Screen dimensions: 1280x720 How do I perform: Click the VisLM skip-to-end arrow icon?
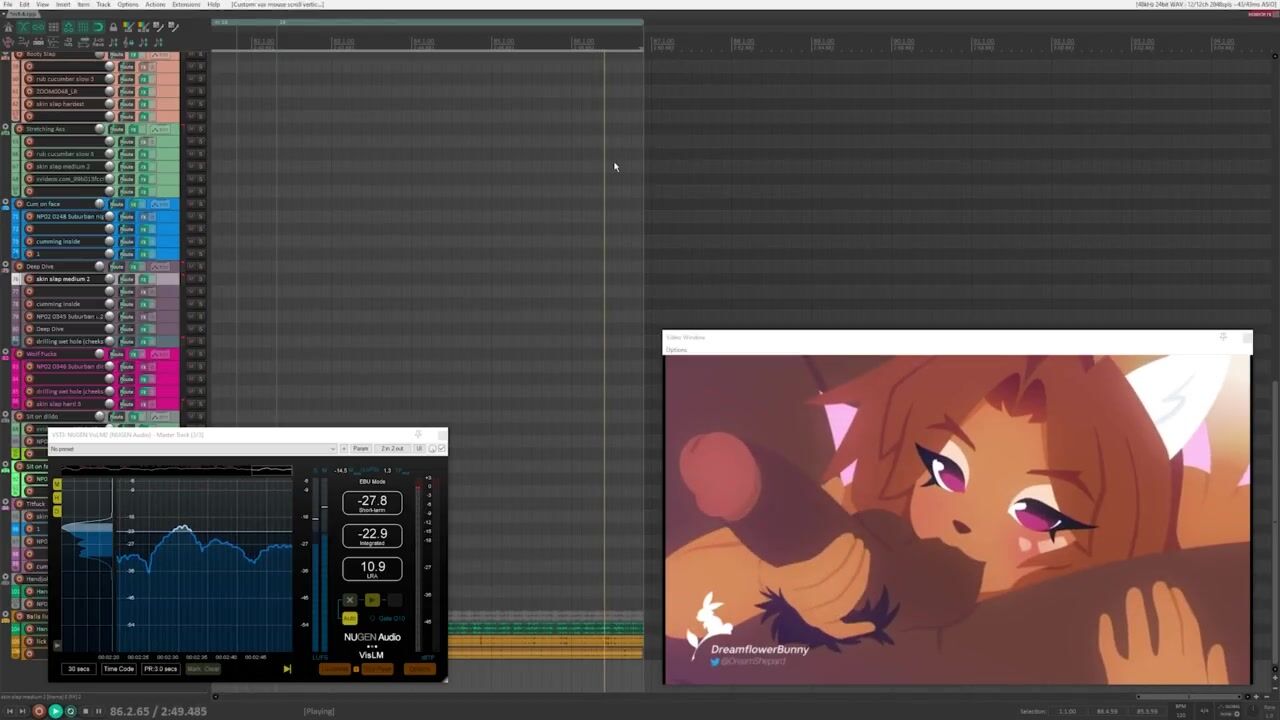(287, 669)
